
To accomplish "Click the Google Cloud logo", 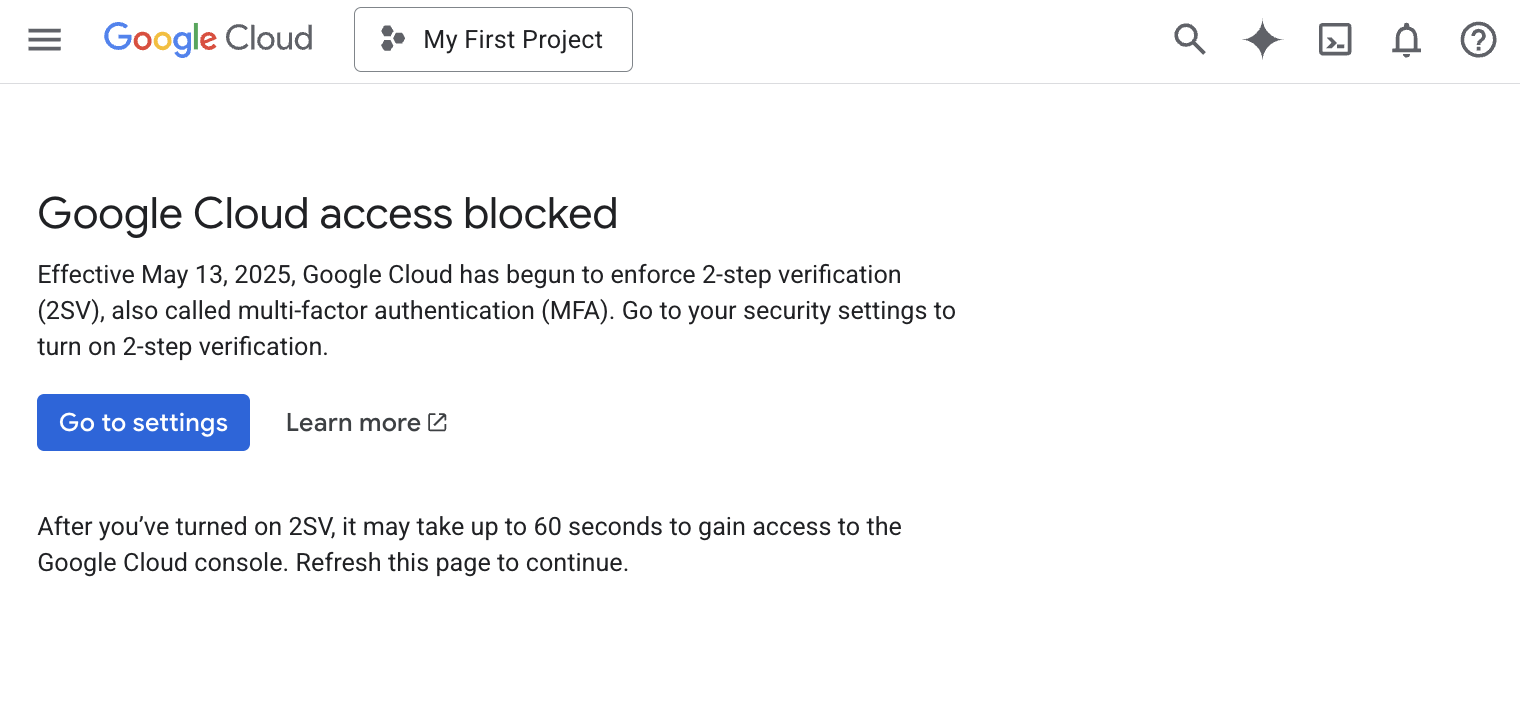I will pyautogui.click(x=207, y=39).
